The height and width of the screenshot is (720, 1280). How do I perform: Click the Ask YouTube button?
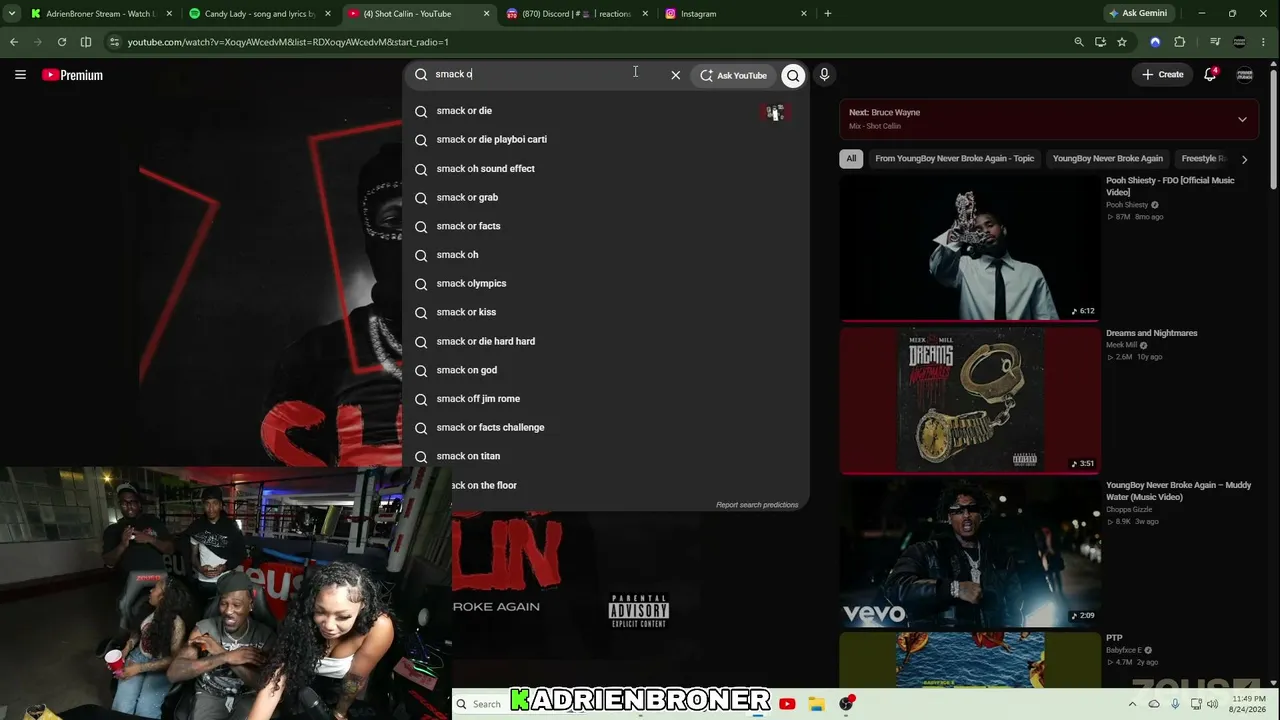[734, 75]
